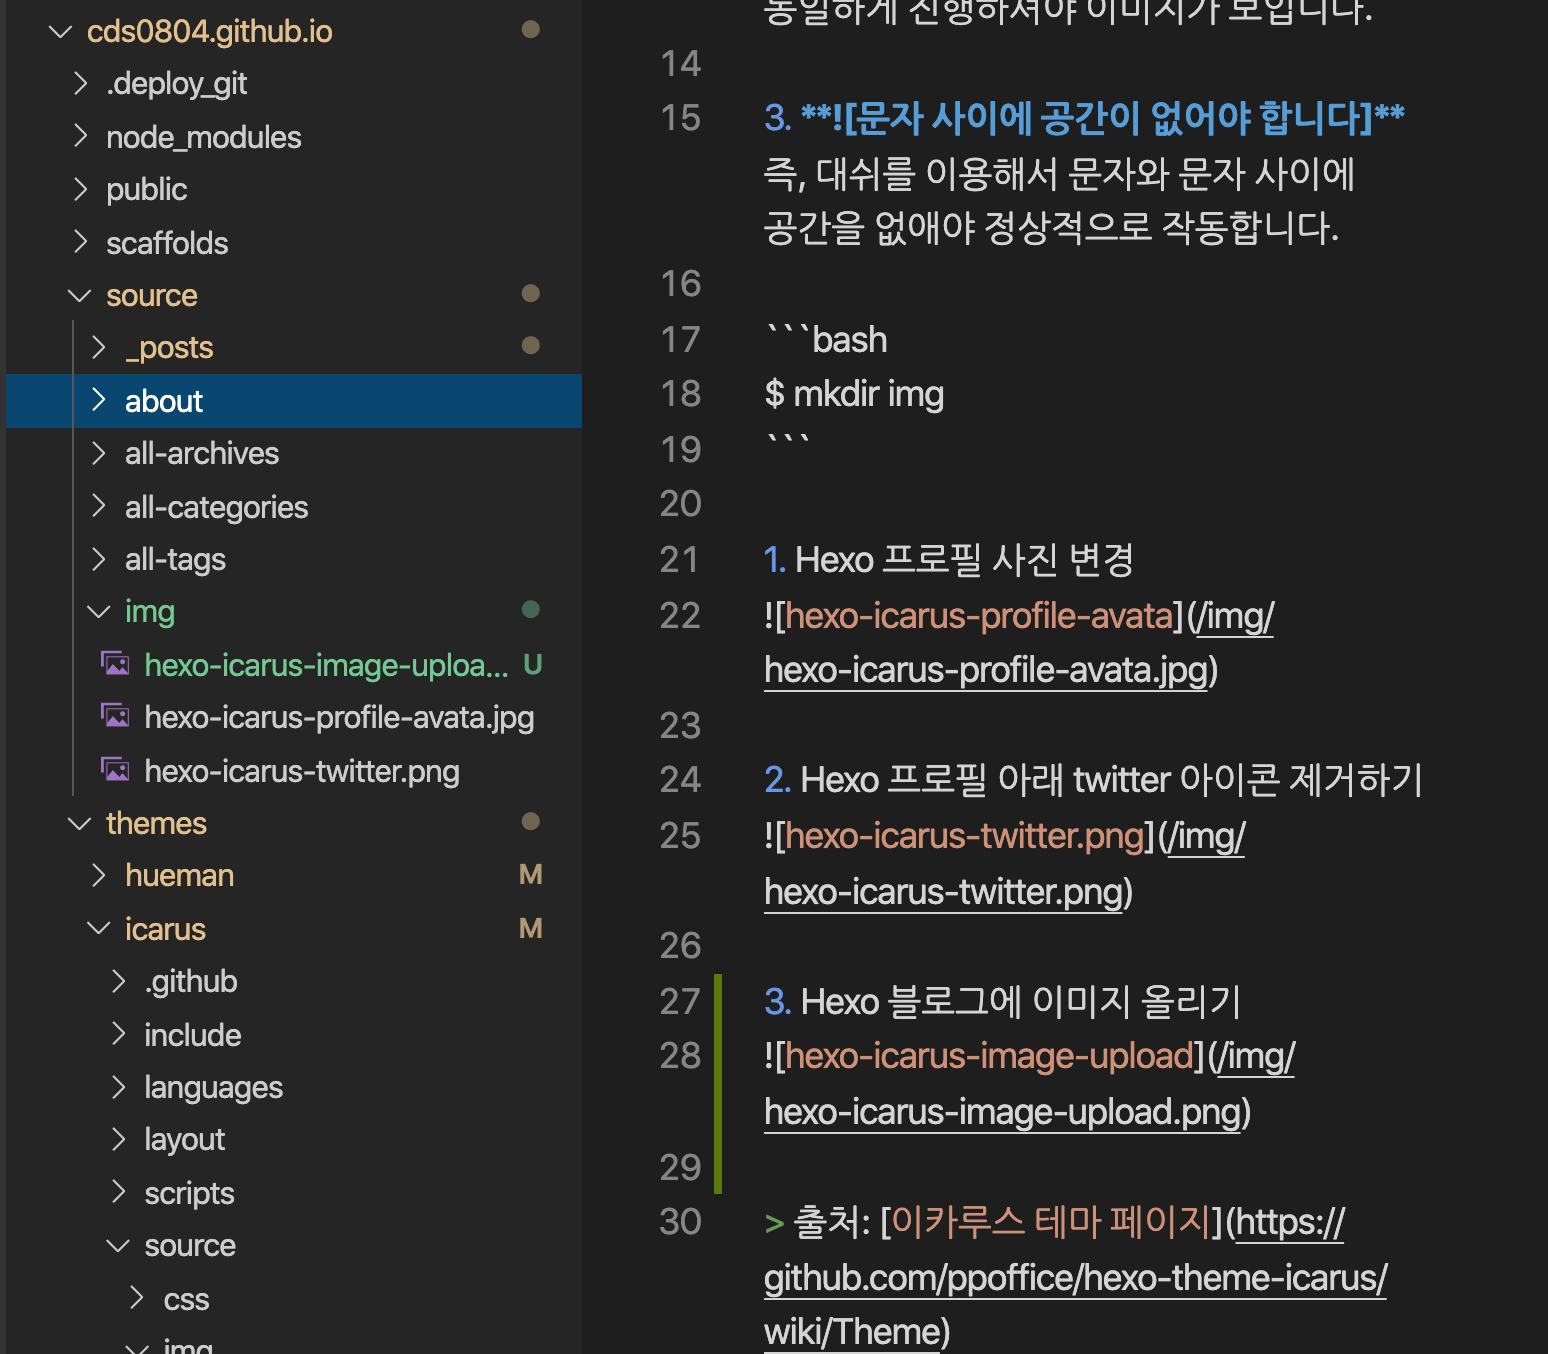Click the '2. Hexo 프로필 아래 twitter' heading line

click(x=1093, y=780)
